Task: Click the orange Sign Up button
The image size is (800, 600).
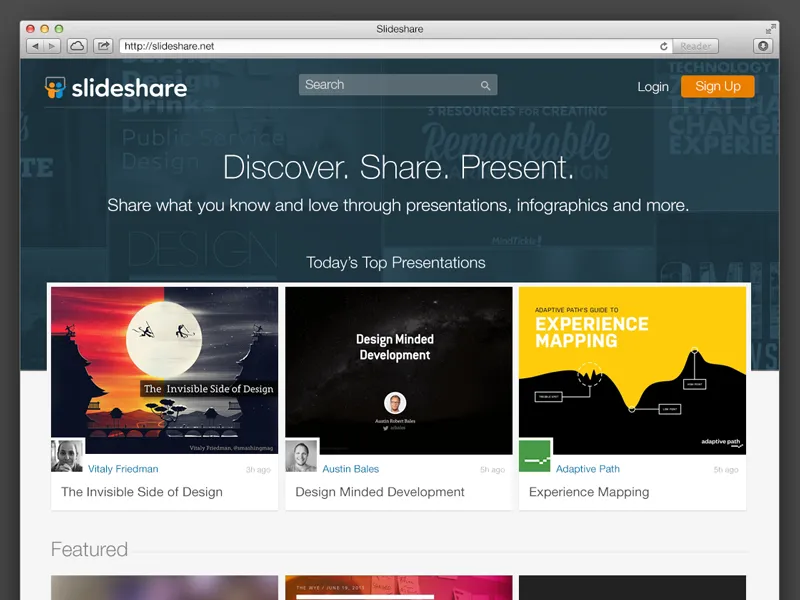Action: pyautogui.click(x=718, y=86)
